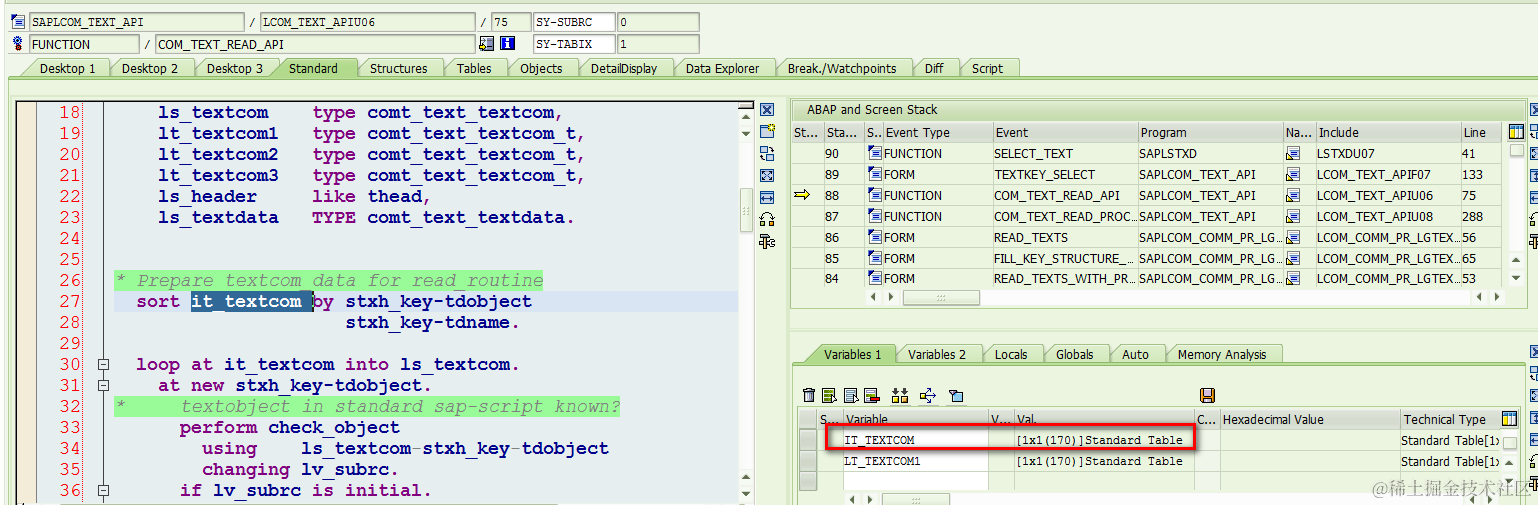Switch to Globals tab
Viewport: 1538px width, 505px height.
tap(1074, 354)
